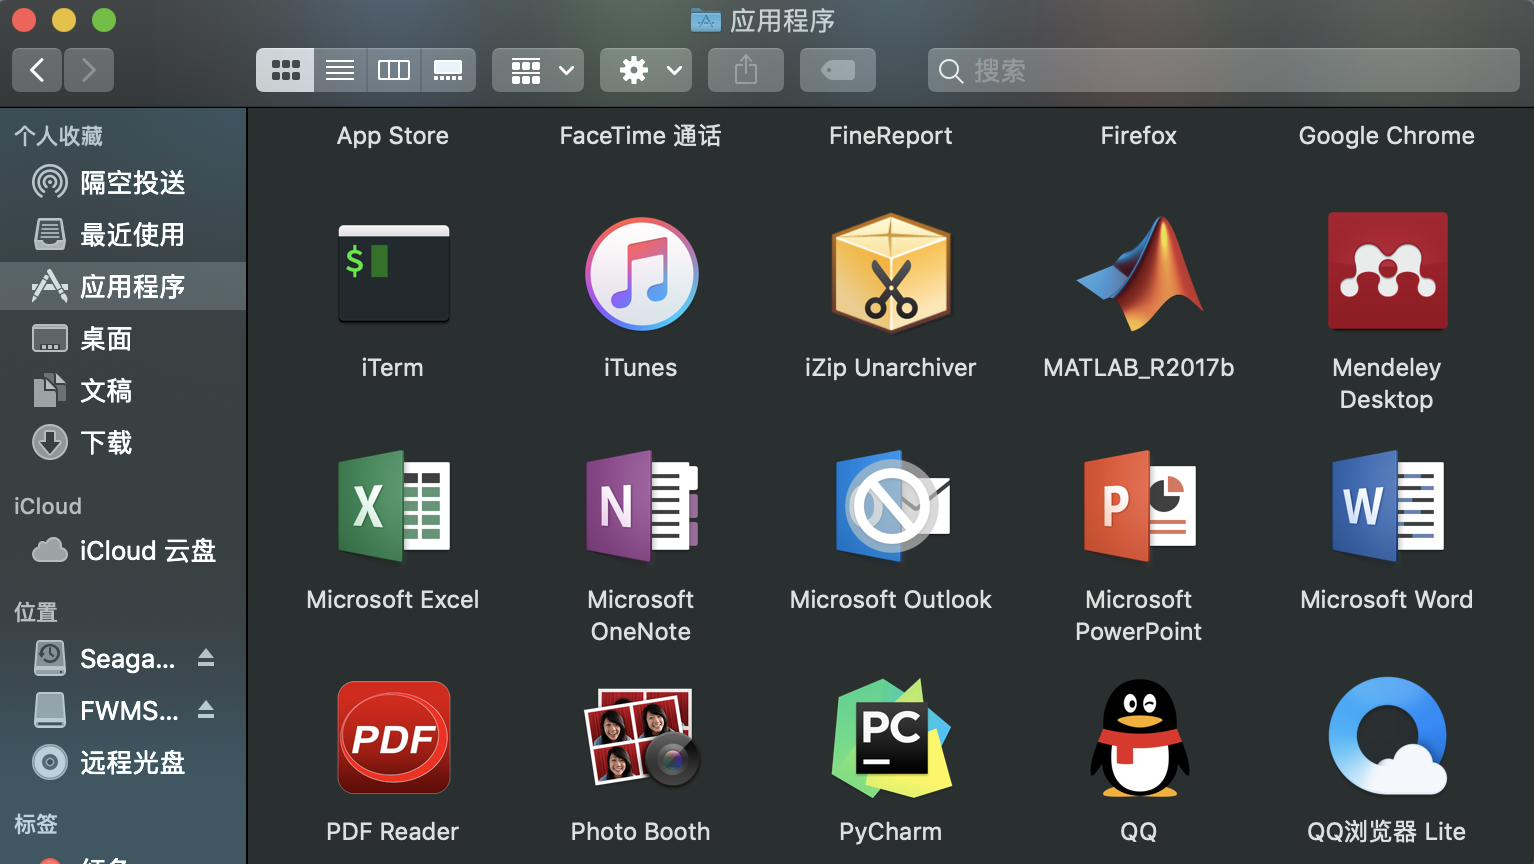This screenshot has height=864, width=1534.
Task: Open 隔空投送 in the sidebar
Action: pos(123,183)
